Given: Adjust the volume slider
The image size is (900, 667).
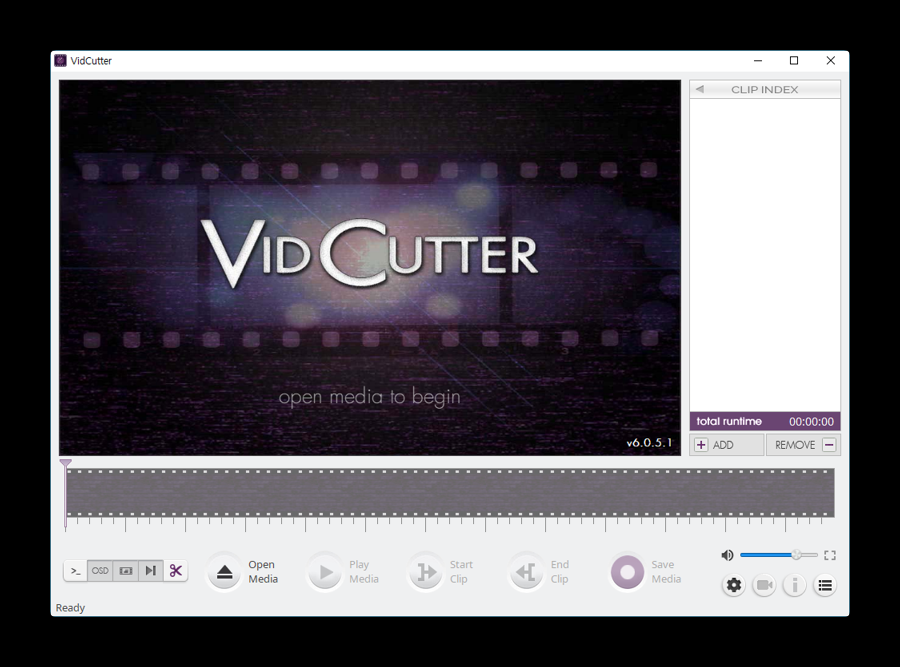Looking at the screenshot, I should [779, 555].
